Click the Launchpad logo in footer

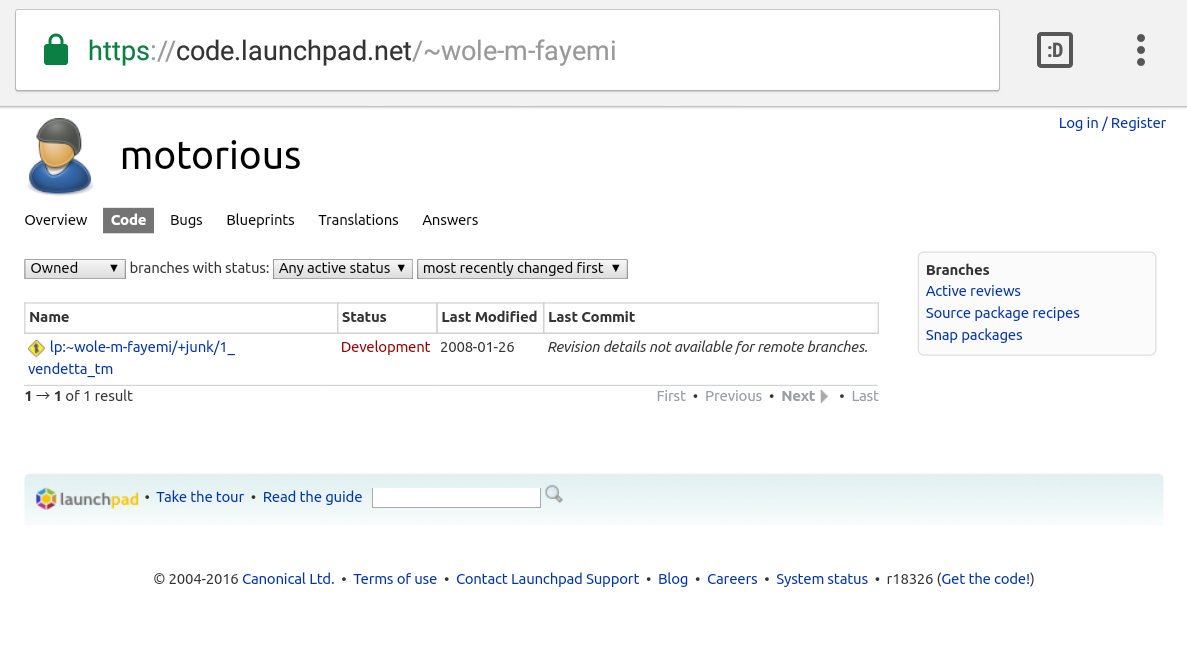tap(87, 498)
